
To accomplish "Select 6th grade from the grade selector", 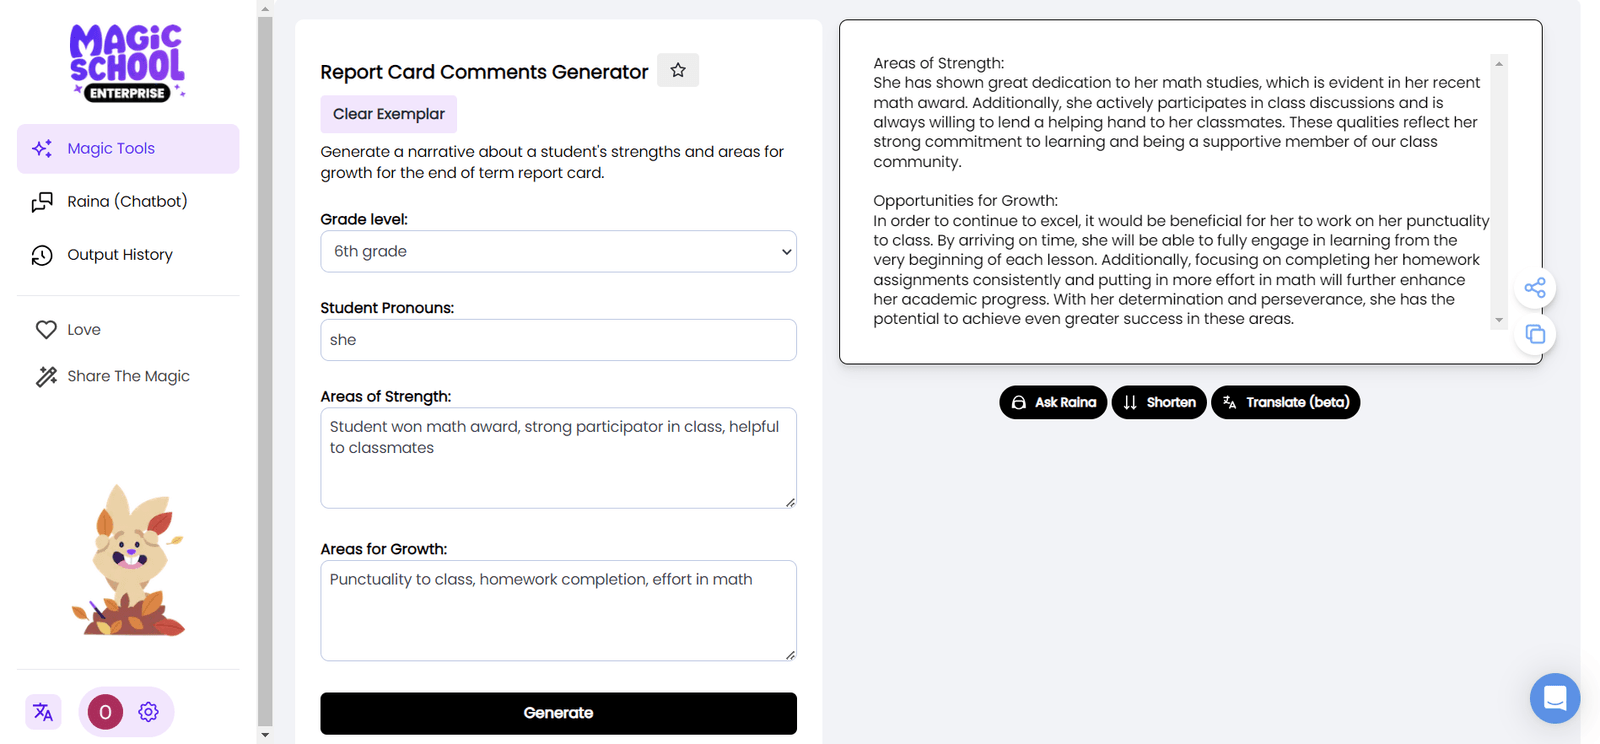I will [x=558, y=251].
